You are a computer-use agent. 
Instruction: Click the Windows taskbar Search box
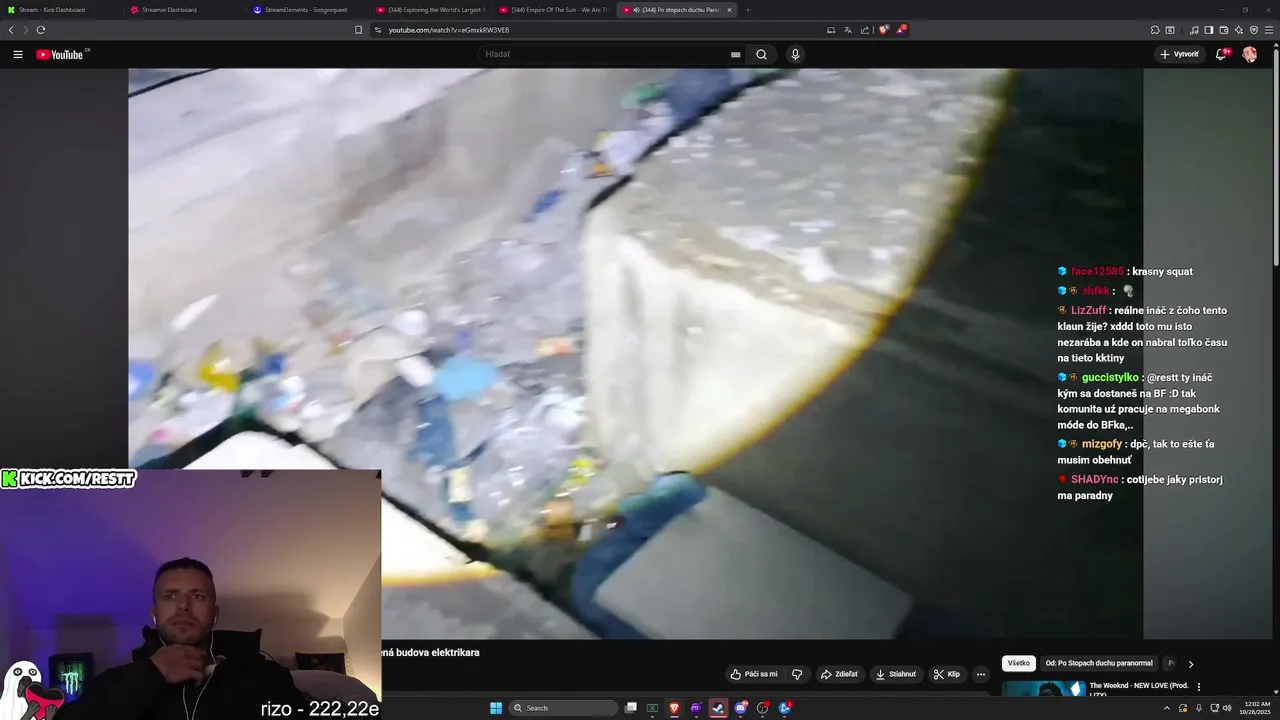coord(564,708)
